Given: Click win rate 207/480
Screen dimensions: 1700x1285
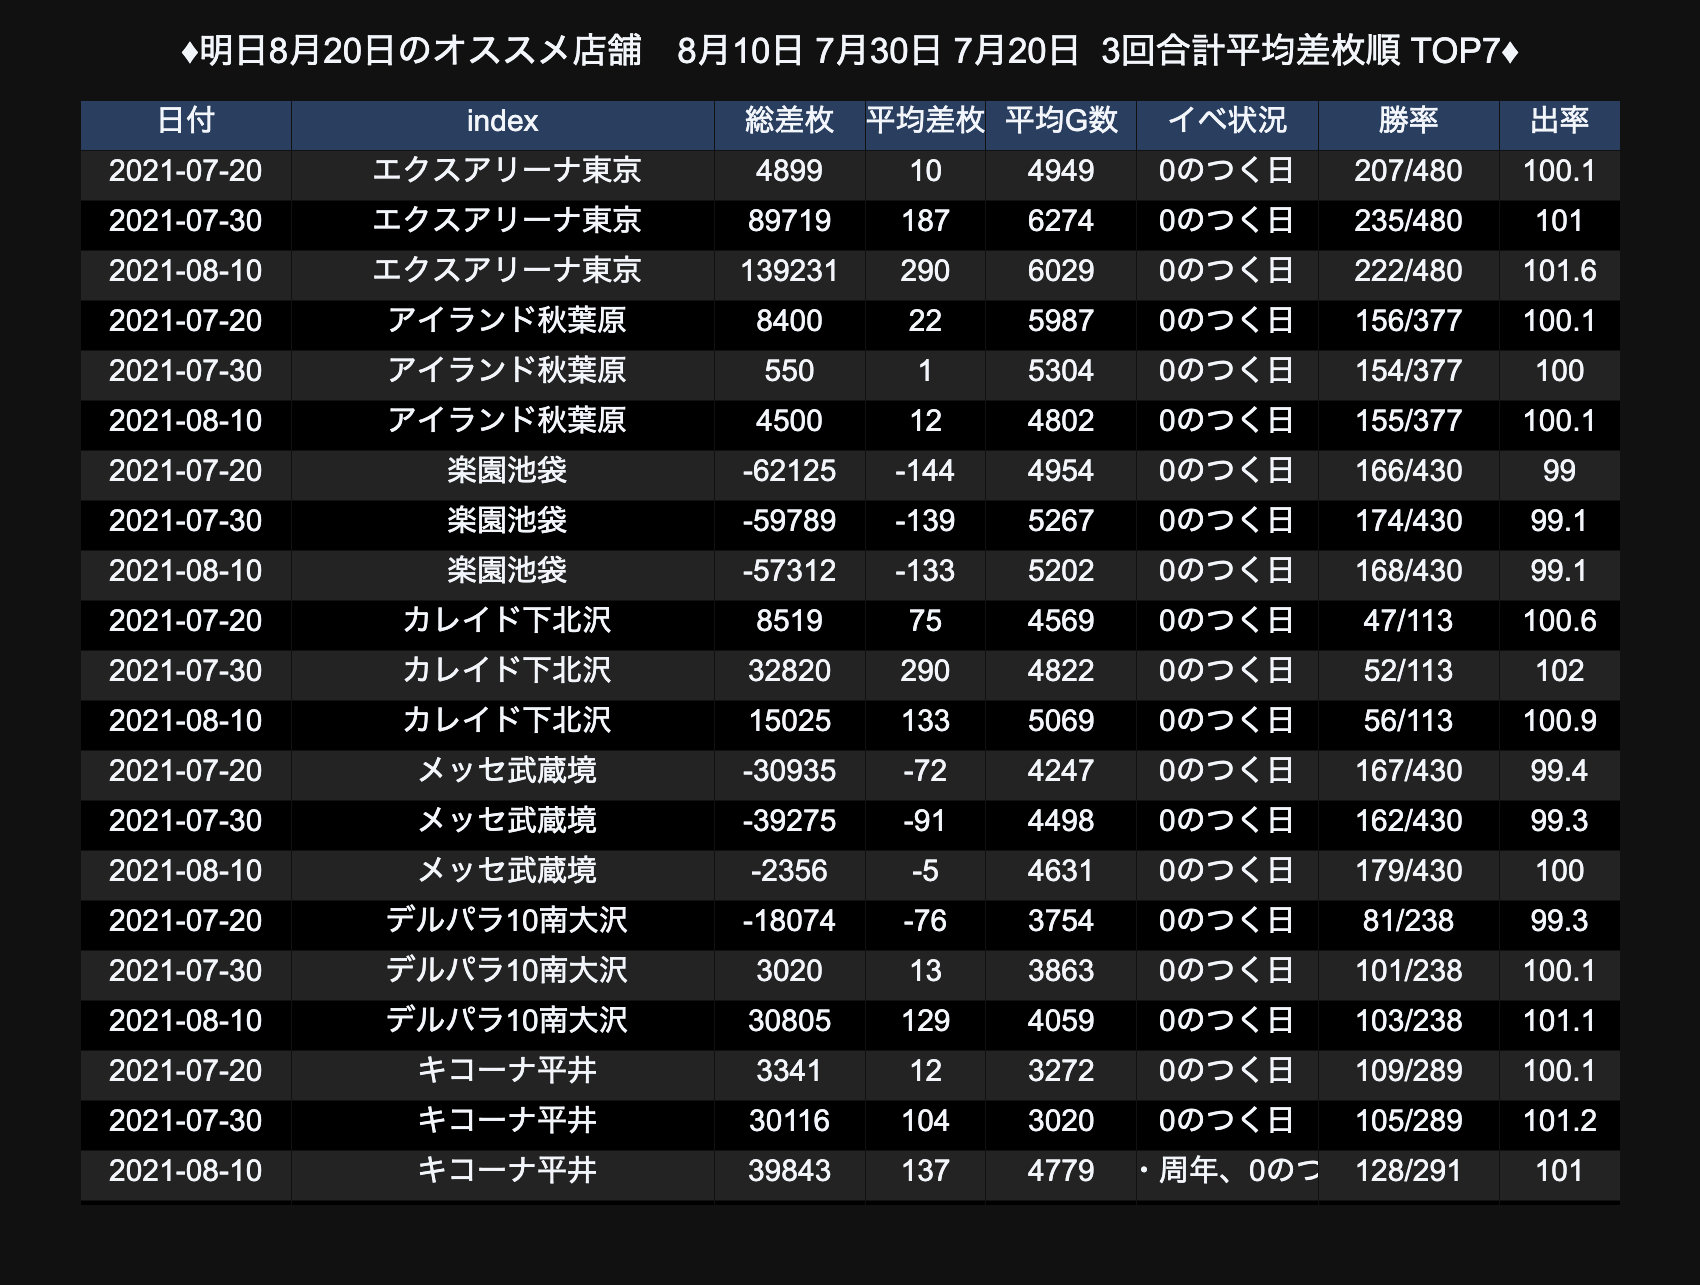Looking at the screenshot, I should (x=1408, y=171).
